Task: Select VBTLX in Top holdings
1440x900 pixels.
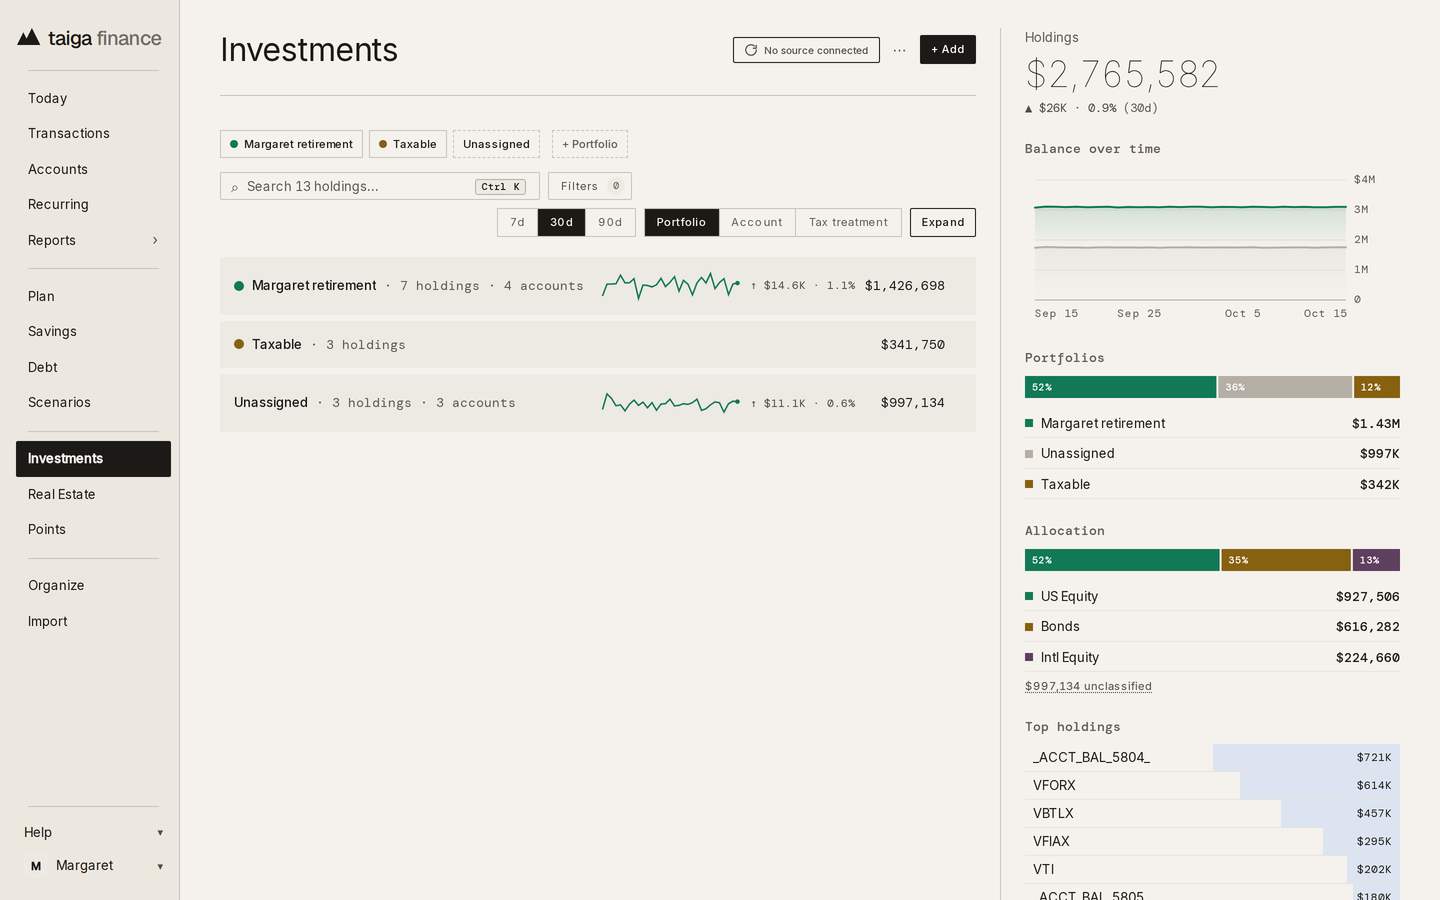Action: pos(1212,813)
